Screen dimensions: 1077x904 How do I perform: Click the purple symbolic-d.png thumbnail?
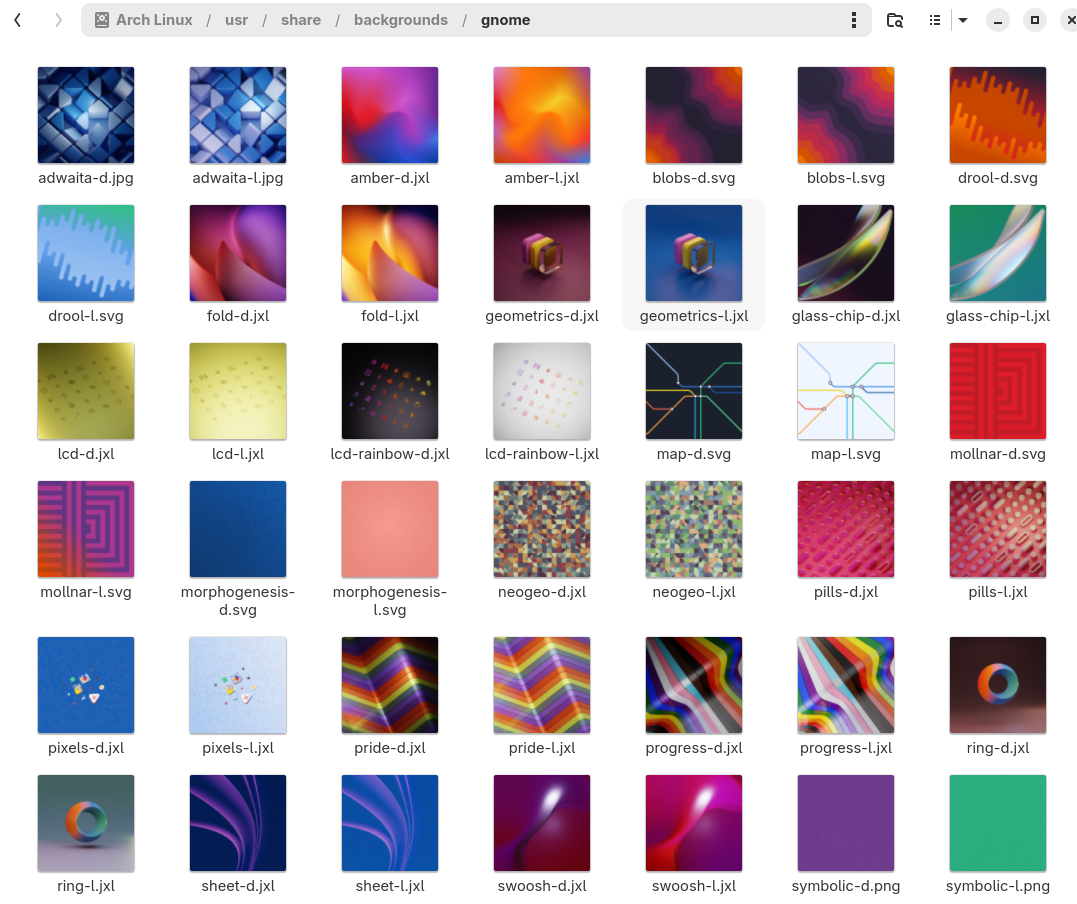(846, 823)
